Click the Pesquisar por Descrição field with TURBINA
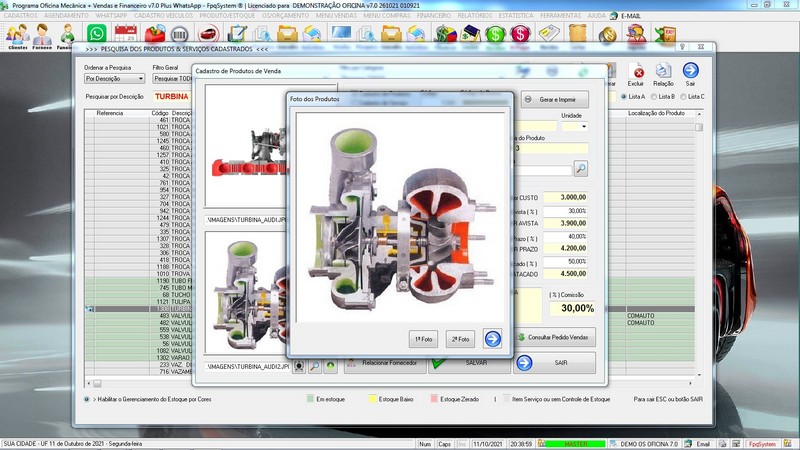Viewport: 800px width, 450px height. pos(171,96)
